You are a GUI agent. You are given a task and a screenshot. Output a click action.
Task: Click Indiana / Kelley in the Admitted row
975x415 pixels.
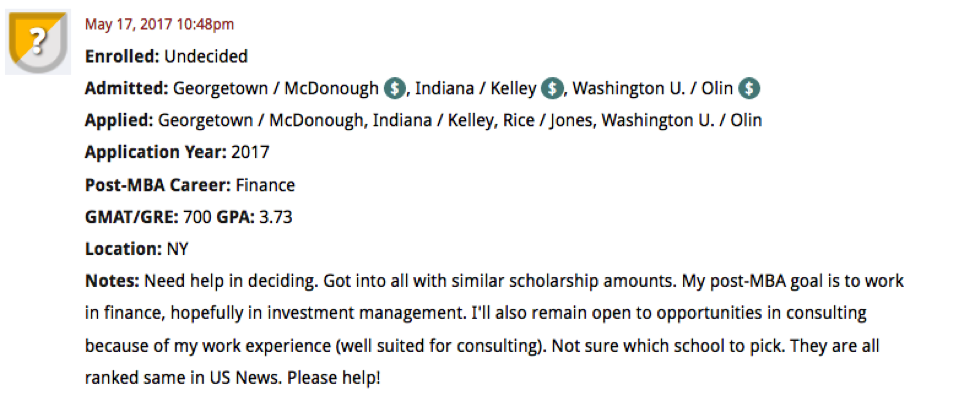(476, 89)
